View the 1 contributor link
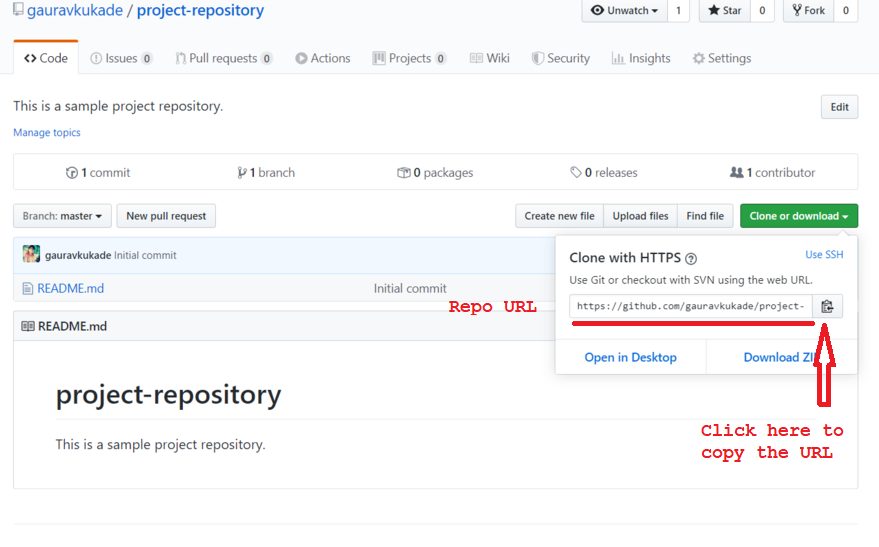879x547 pixels. point(772,173)
